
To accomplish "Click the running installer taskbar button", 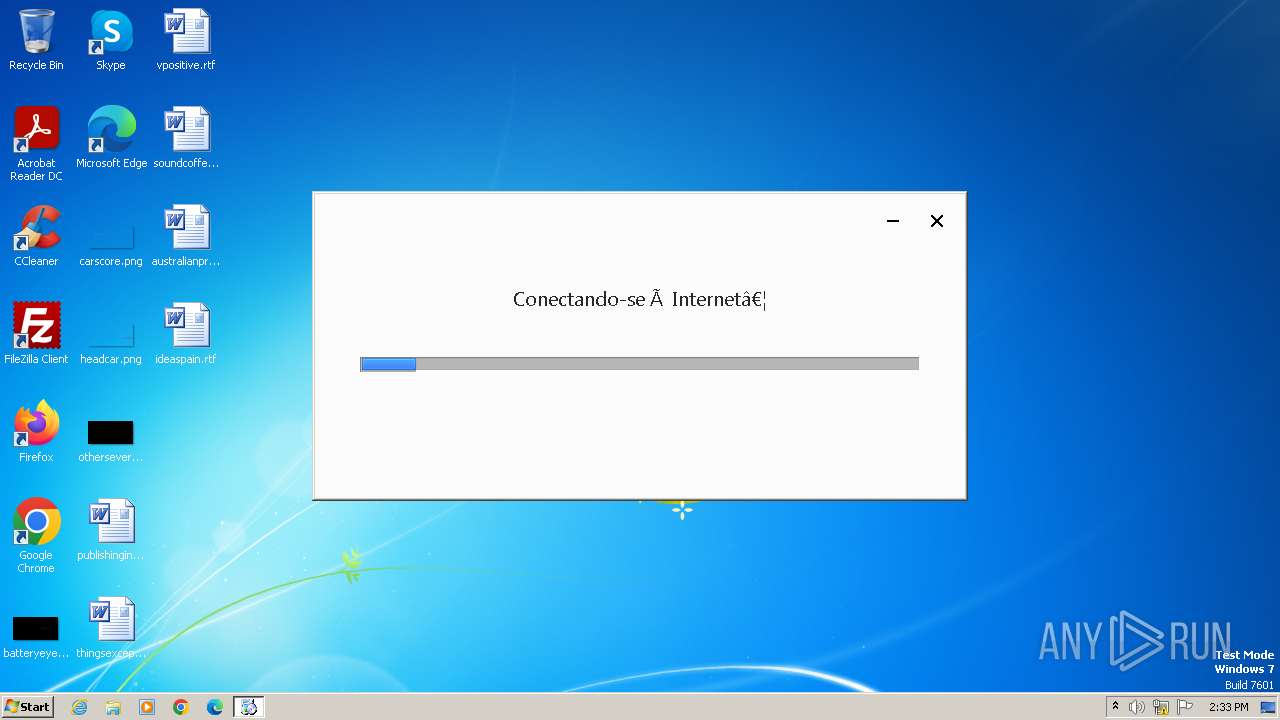I will (x=249, y=707).
